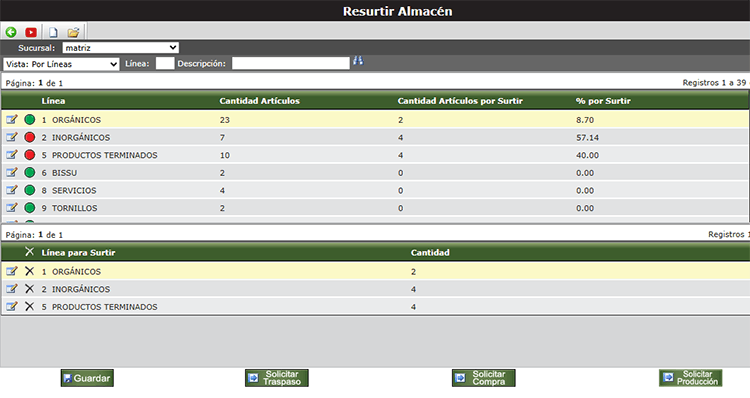This screenshot has width=750, height=398.
Task: Click edit icon for SERVICIOS row
Action: (12, 190)
